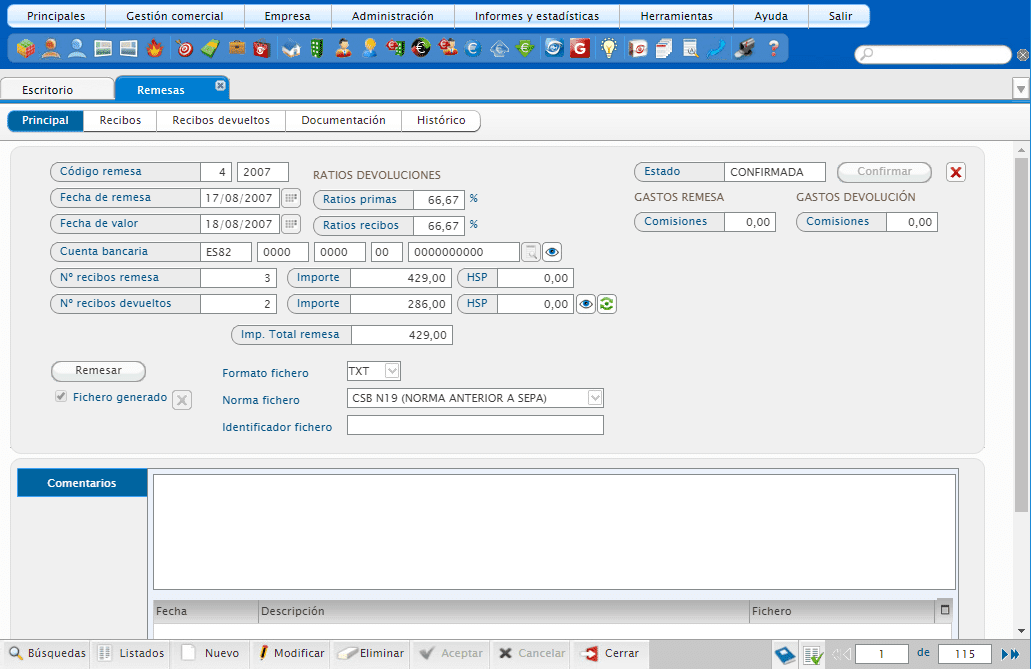Open the Norma fichero CSB N19 dropdown

[594, 398]
